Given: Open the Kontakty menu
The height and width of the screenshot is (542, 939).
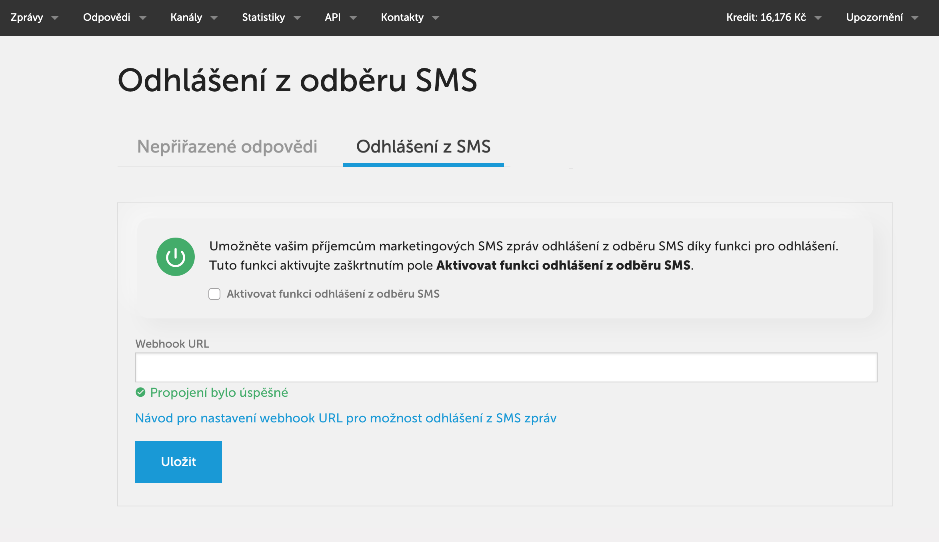Looking at the screenshot, I should coord(402,17).
